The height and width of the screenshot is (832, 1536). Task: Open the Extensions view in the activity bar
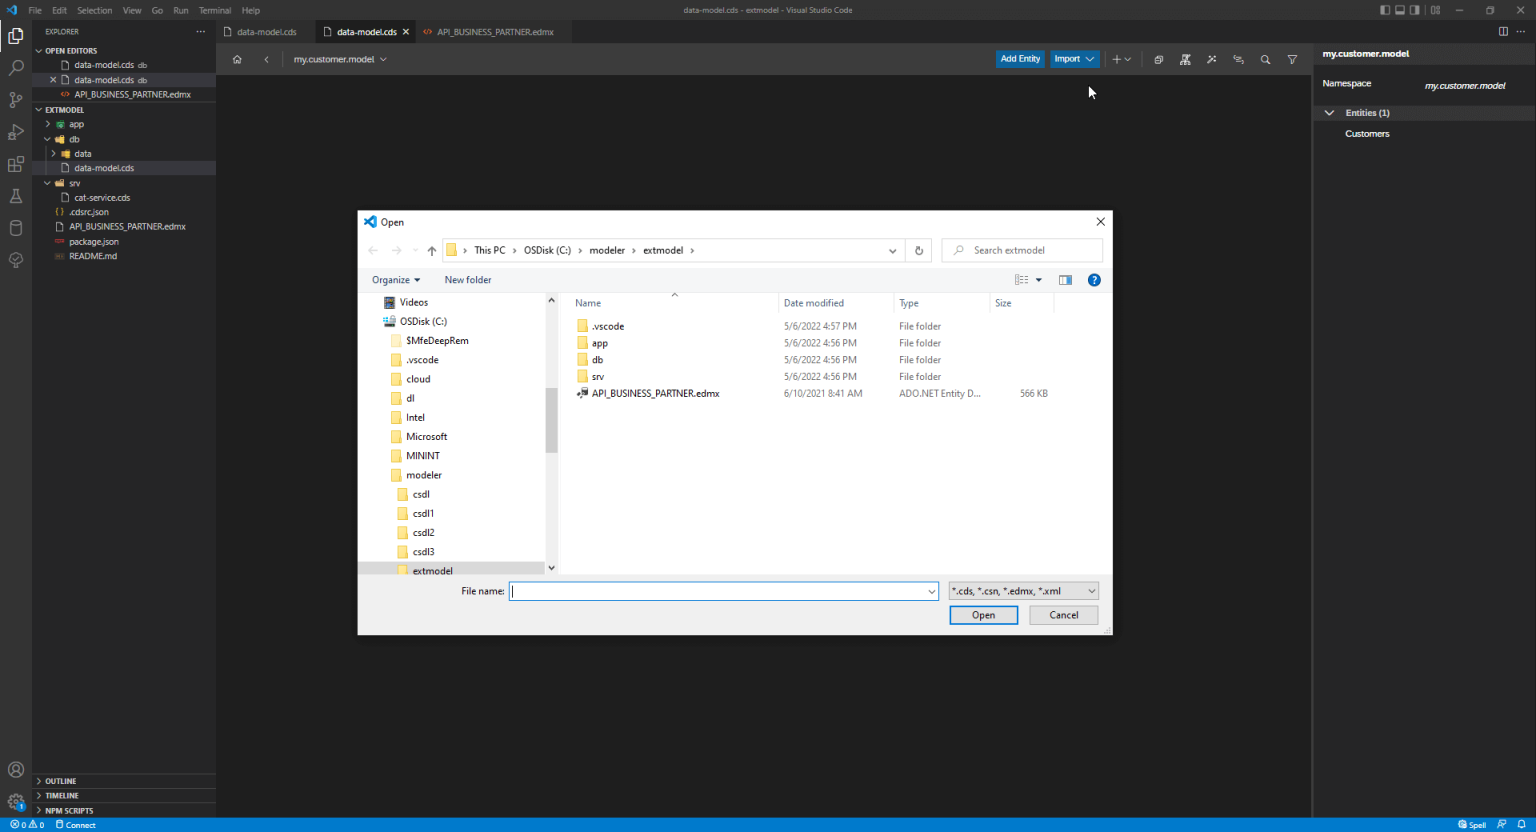click(x=15, y=164)
